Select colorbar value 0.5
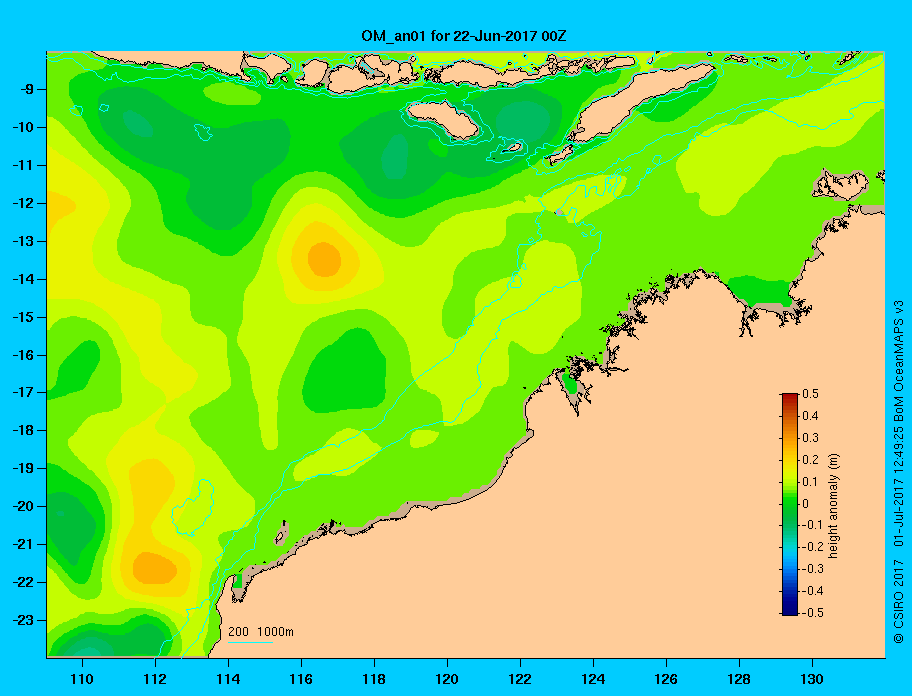Screen dimensions: 912x696 click(x=811, y=394)
